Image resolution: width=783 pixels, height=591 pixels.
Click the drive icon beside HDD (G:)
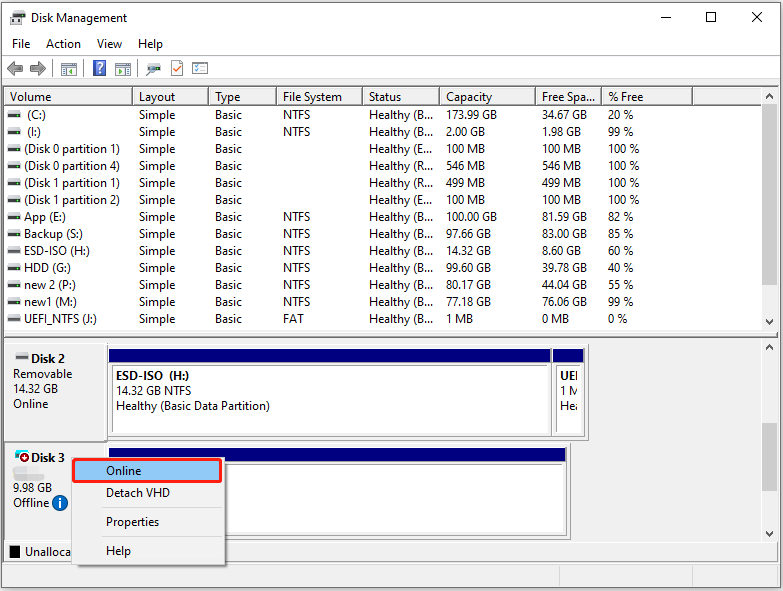click(x=14, y=268)
